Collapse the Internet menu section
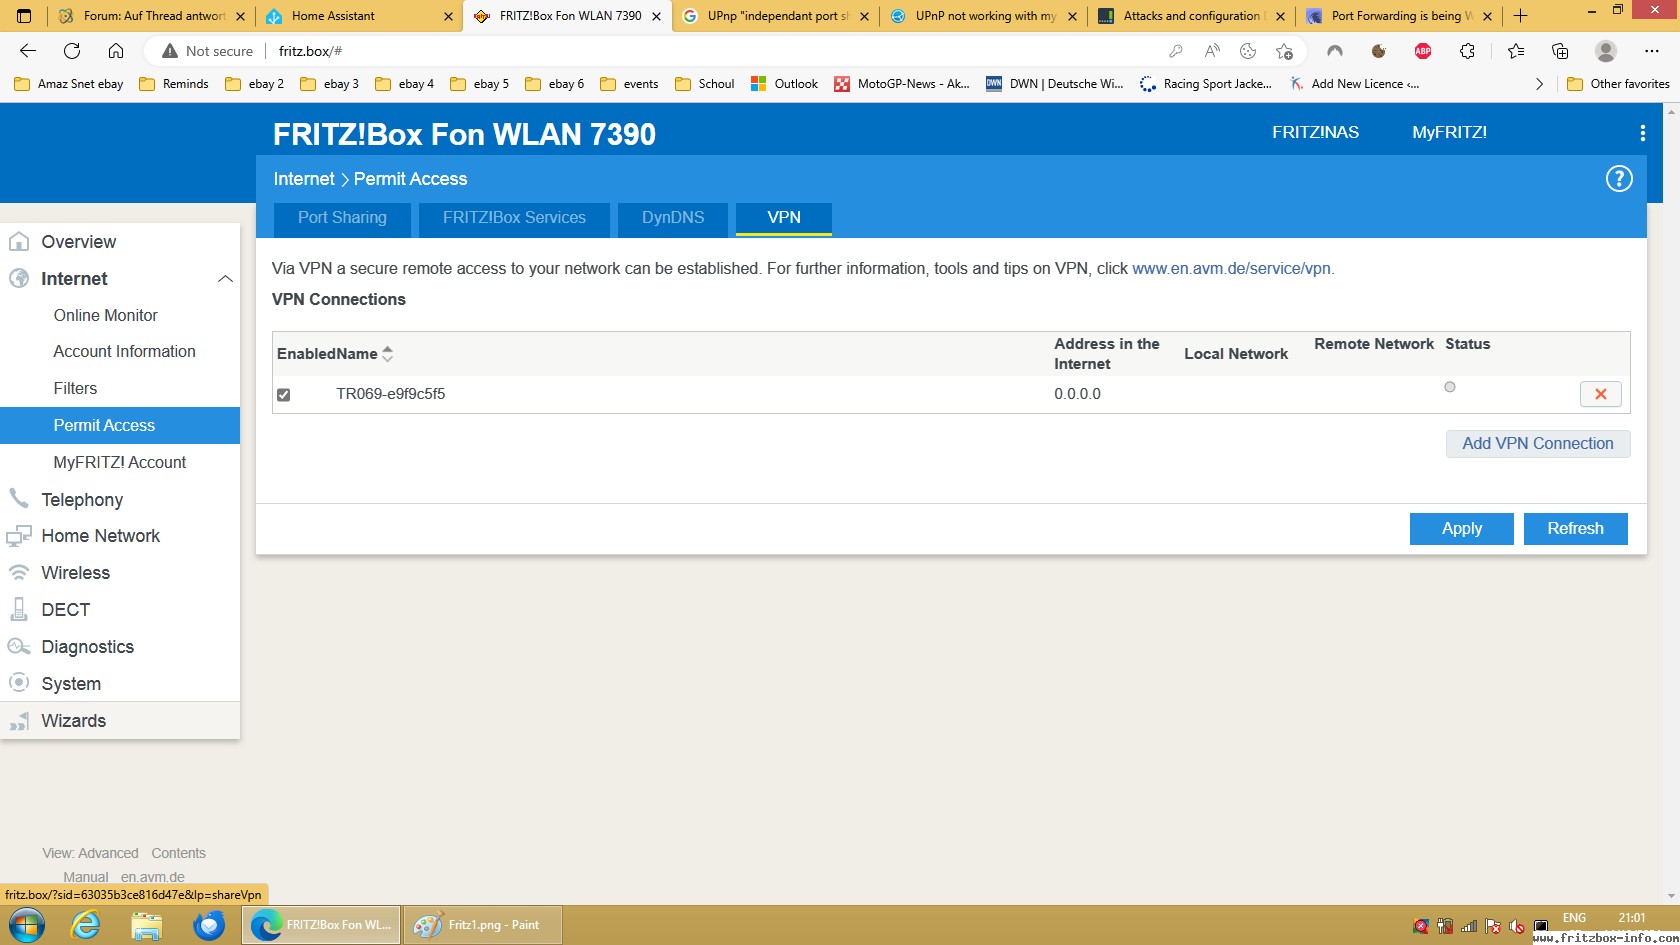The height and width of the screenshot is (945, 1680). (x=225, y=279)
